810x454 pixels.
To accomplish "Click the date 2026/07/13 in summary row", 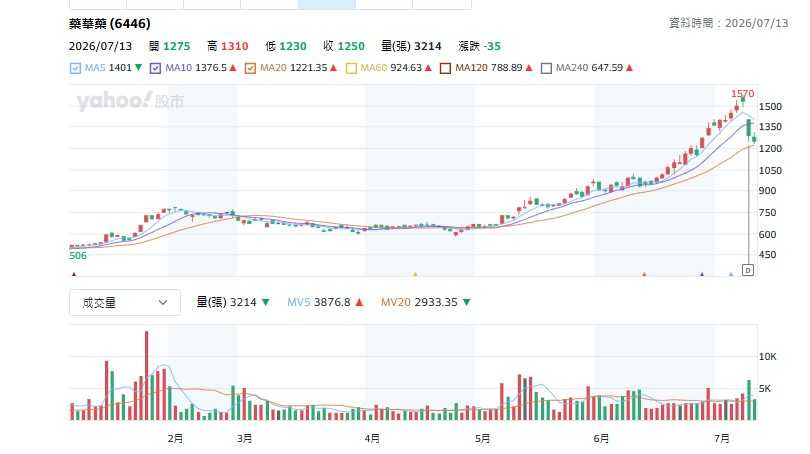I will point(100,46).
